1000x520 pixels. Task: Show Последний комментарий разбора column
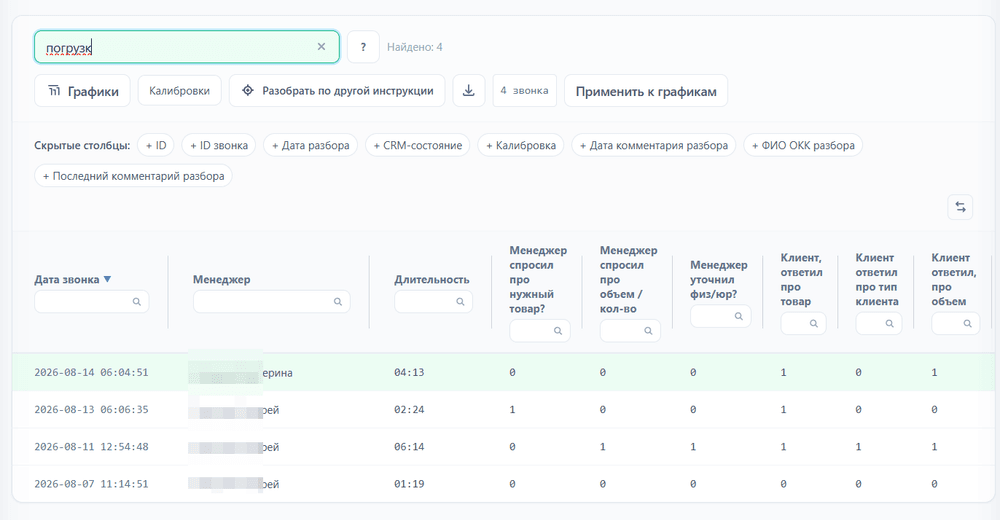tap(133, 176)
